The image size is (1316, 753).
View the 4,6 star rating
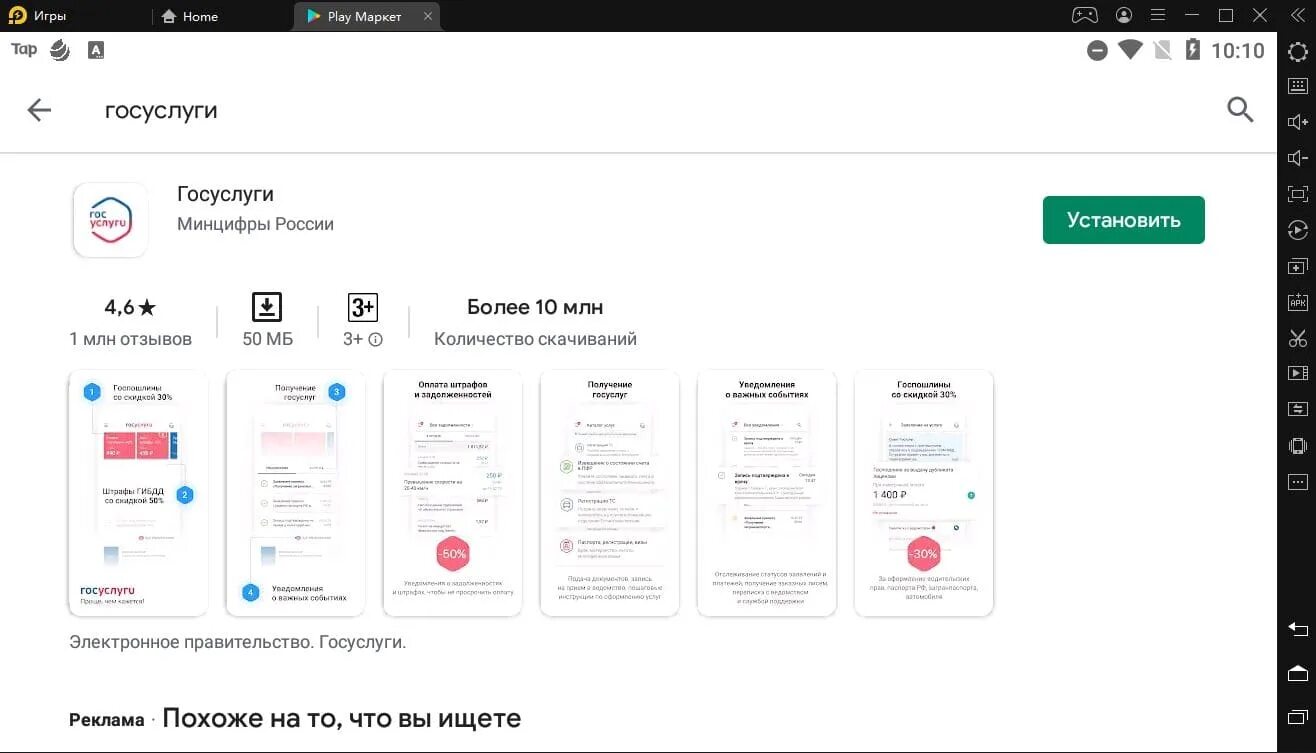[x=130, y=307]
